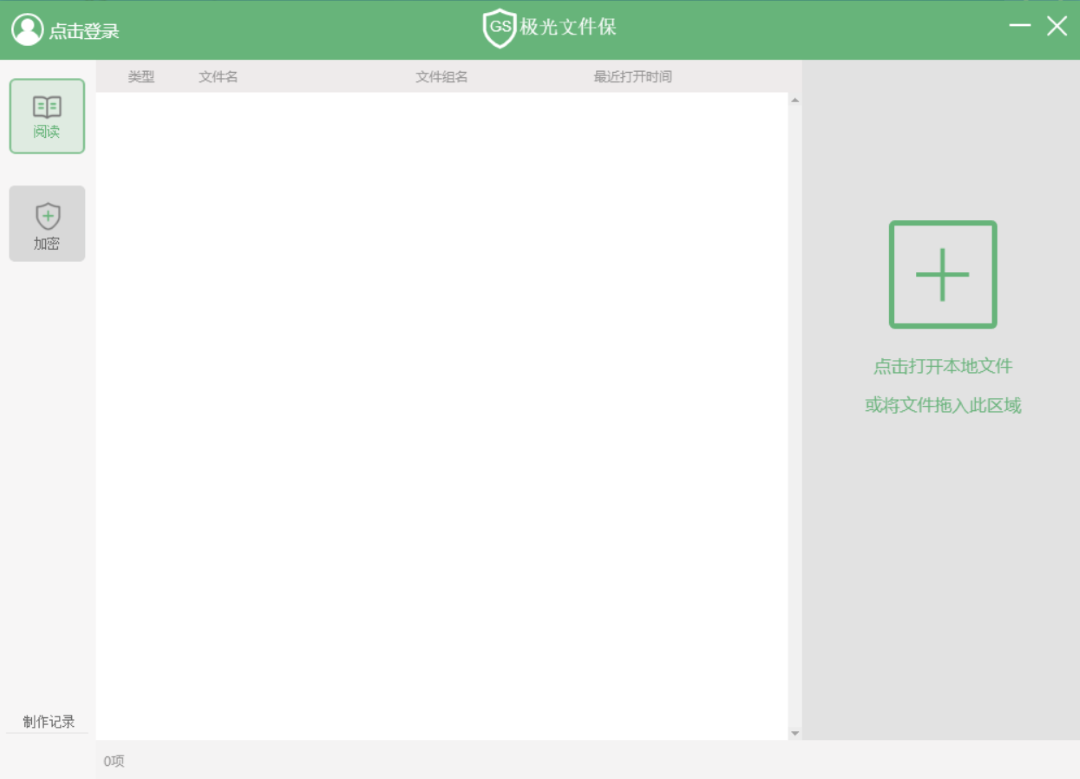This screenshot has height=779, width=1080.
Task: Switch to the 加密 encryption tab
Action: point(47,224)
